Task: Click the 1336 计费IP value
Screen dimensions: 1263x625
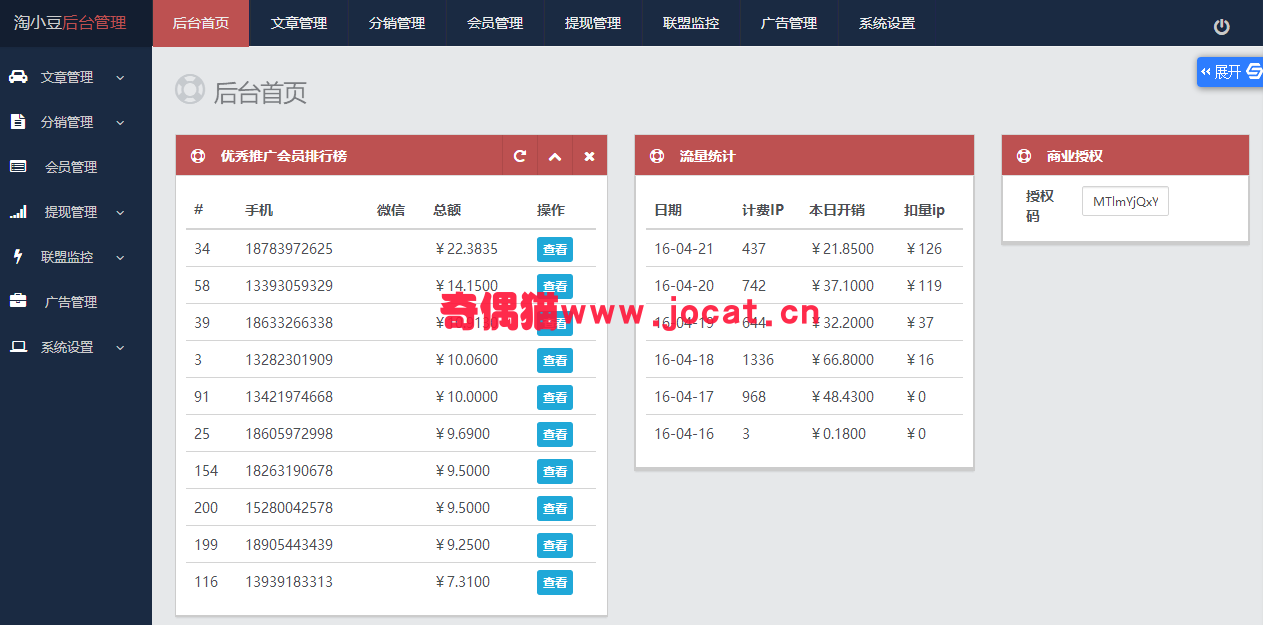Action: pyautogui.click(x=758, y=359)
